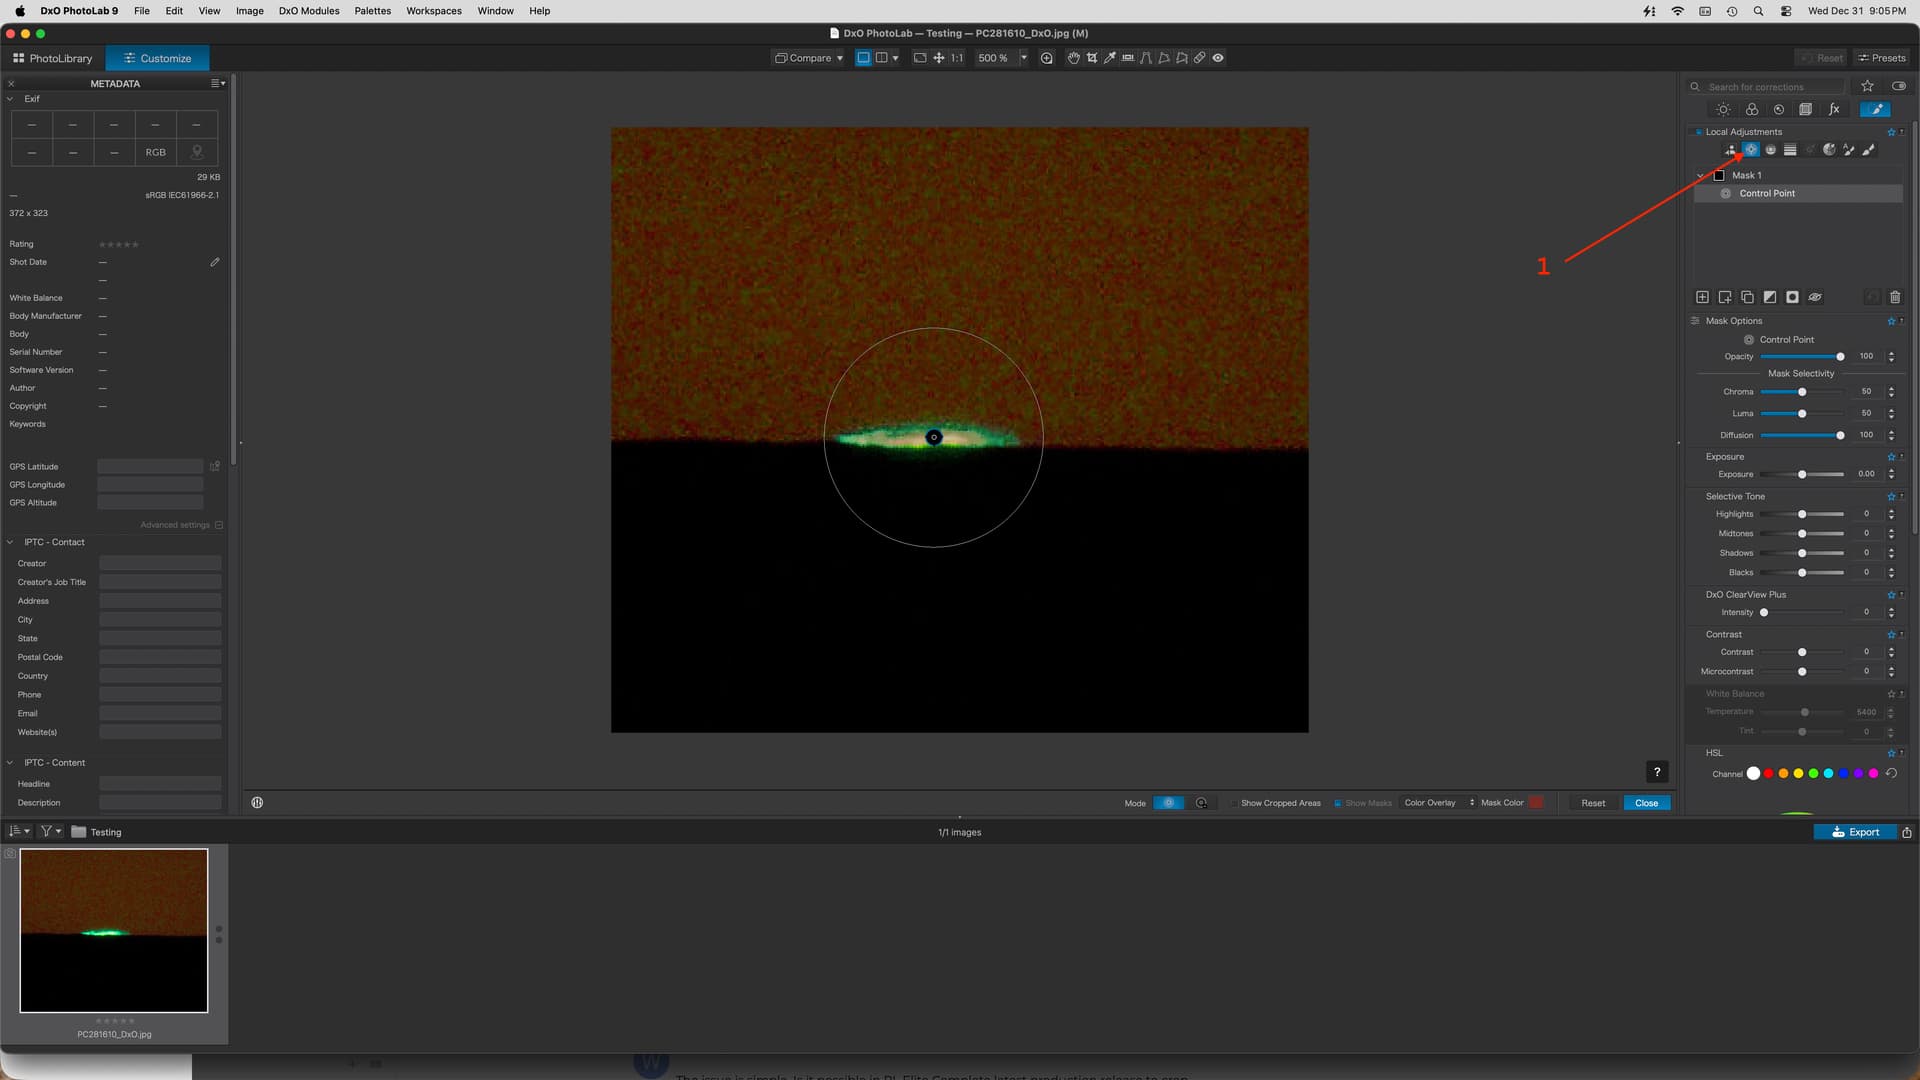1920x1080 pixels.
Task: Open the Light corrections palette tab
Action: (1723, 110)
